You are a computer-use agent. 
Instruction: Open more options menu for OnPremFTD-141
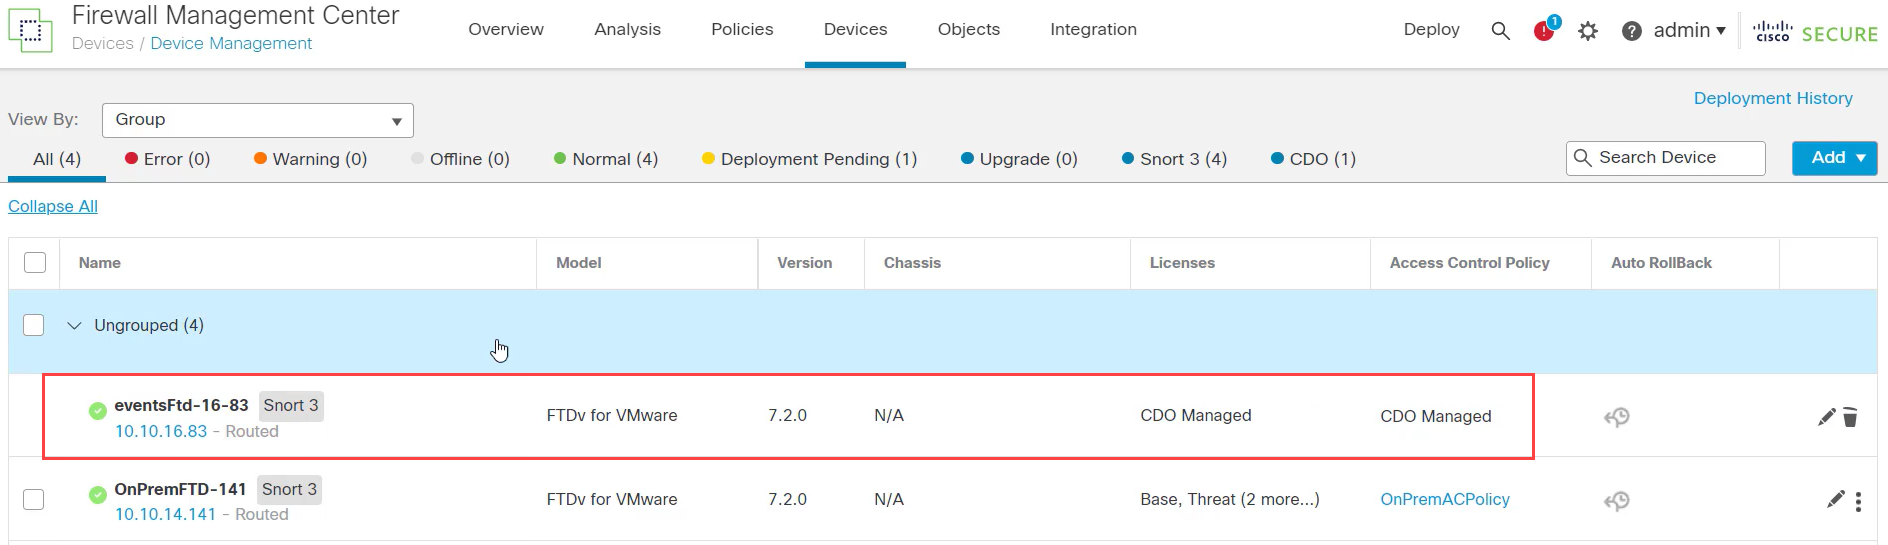1858,501
